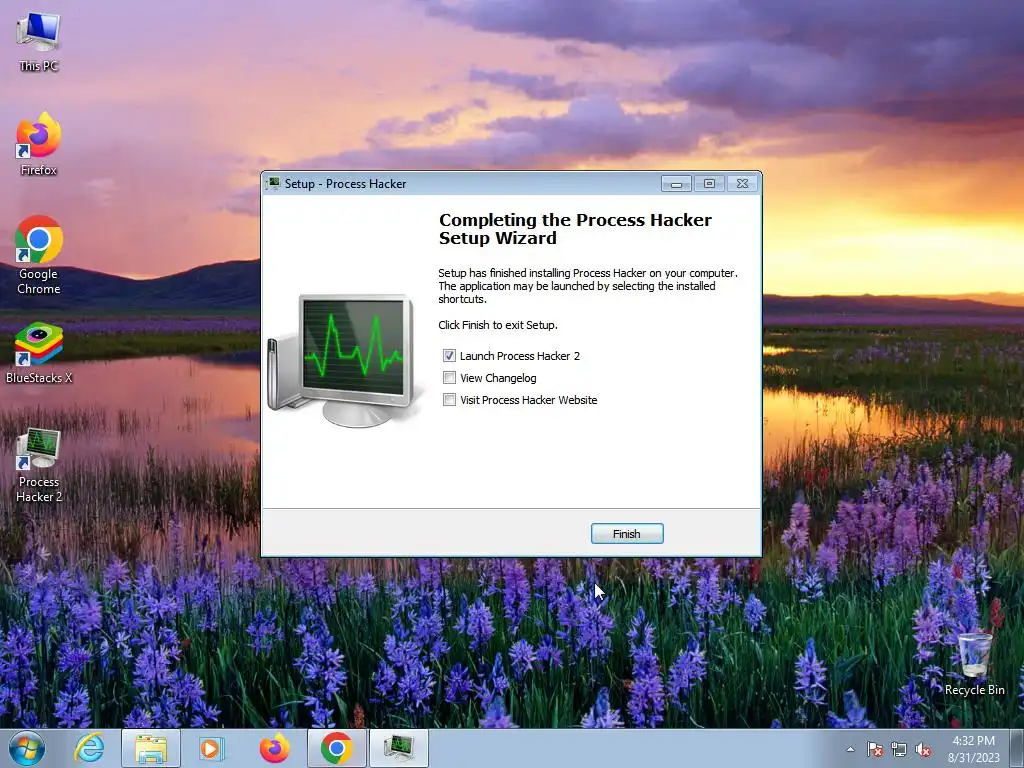The image size is (1024, 768).
Task: Switch to Chrome in the taskbar
Action: coord(336,748)
